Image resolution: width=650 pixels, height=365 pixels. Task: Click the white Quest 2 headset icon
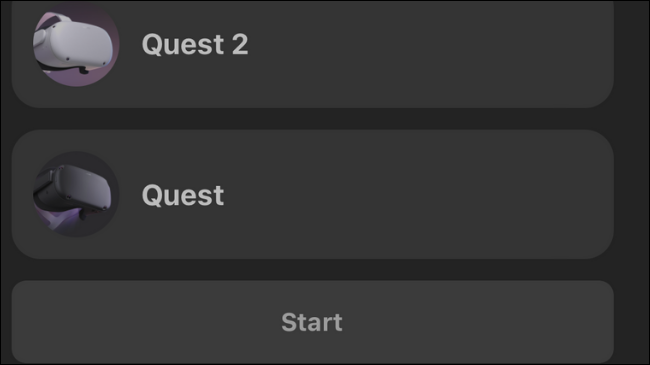pyautogui.click(x=76, y=44)
